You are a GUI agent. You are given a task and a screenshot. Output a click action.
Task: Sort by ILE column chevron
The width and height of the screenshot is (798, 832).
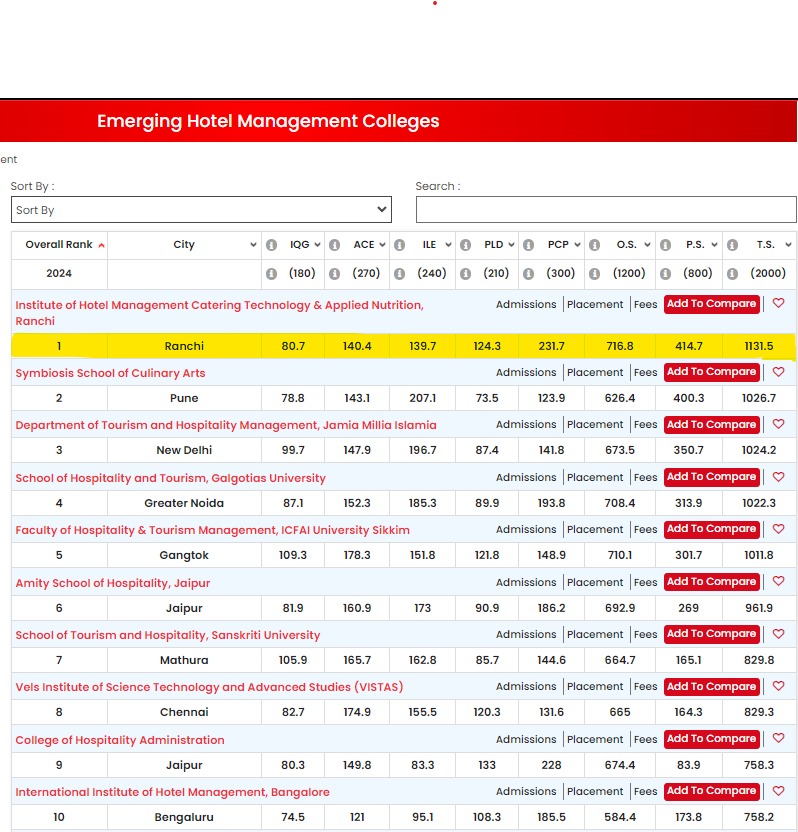[448, 245]
